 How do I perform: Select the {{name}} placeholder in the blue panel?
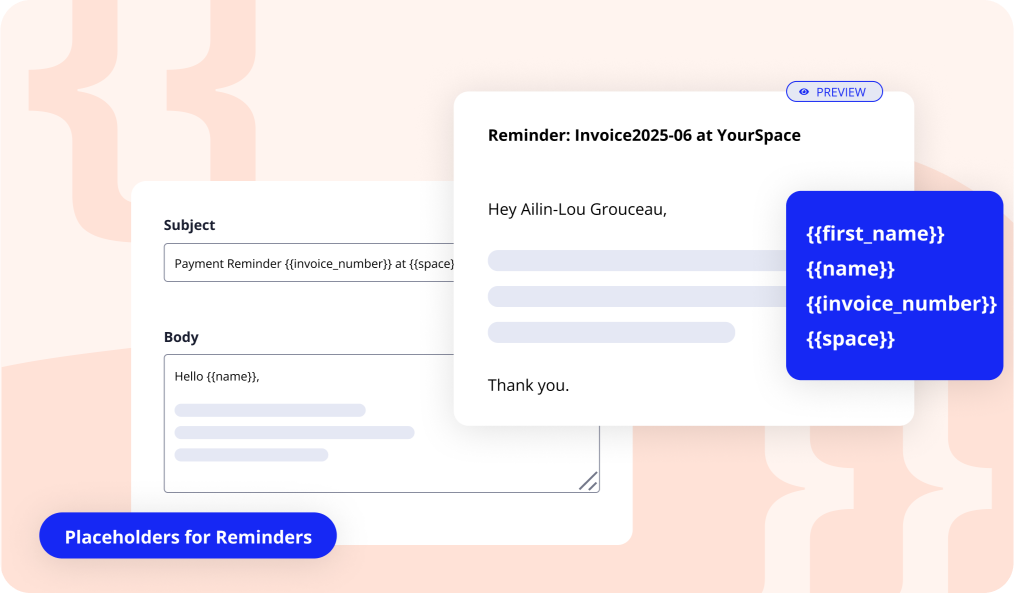[850, 268]
